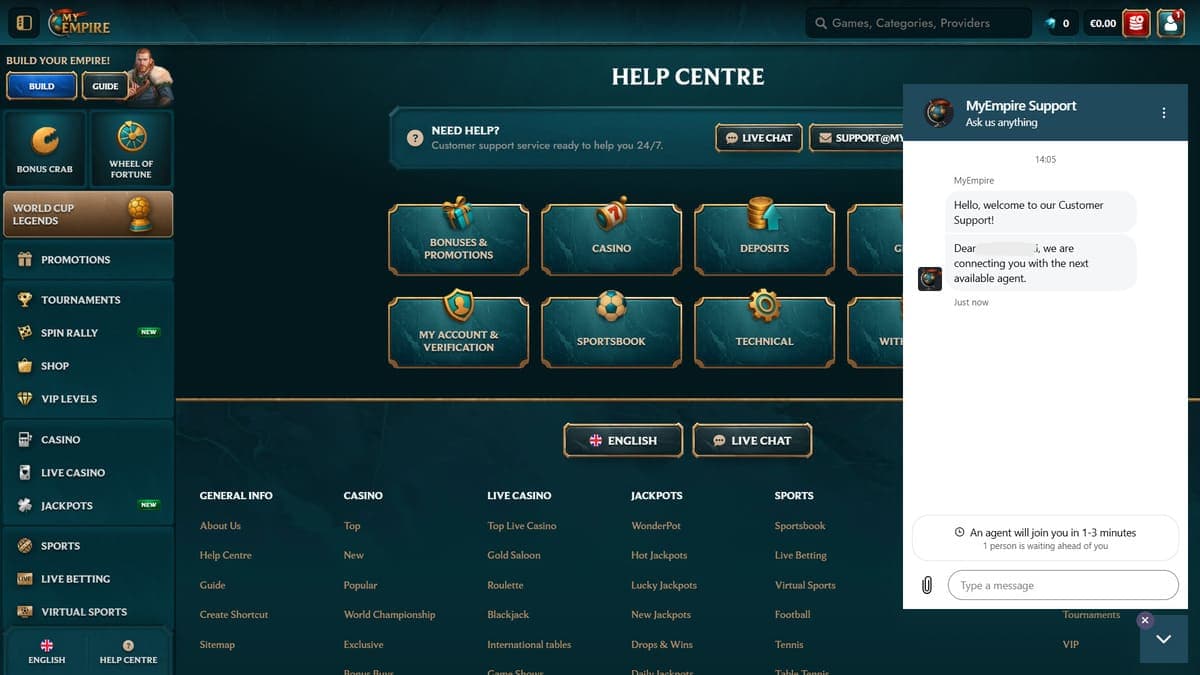
Task: Open Technical help category card
Action: click(x=764, y=332)
